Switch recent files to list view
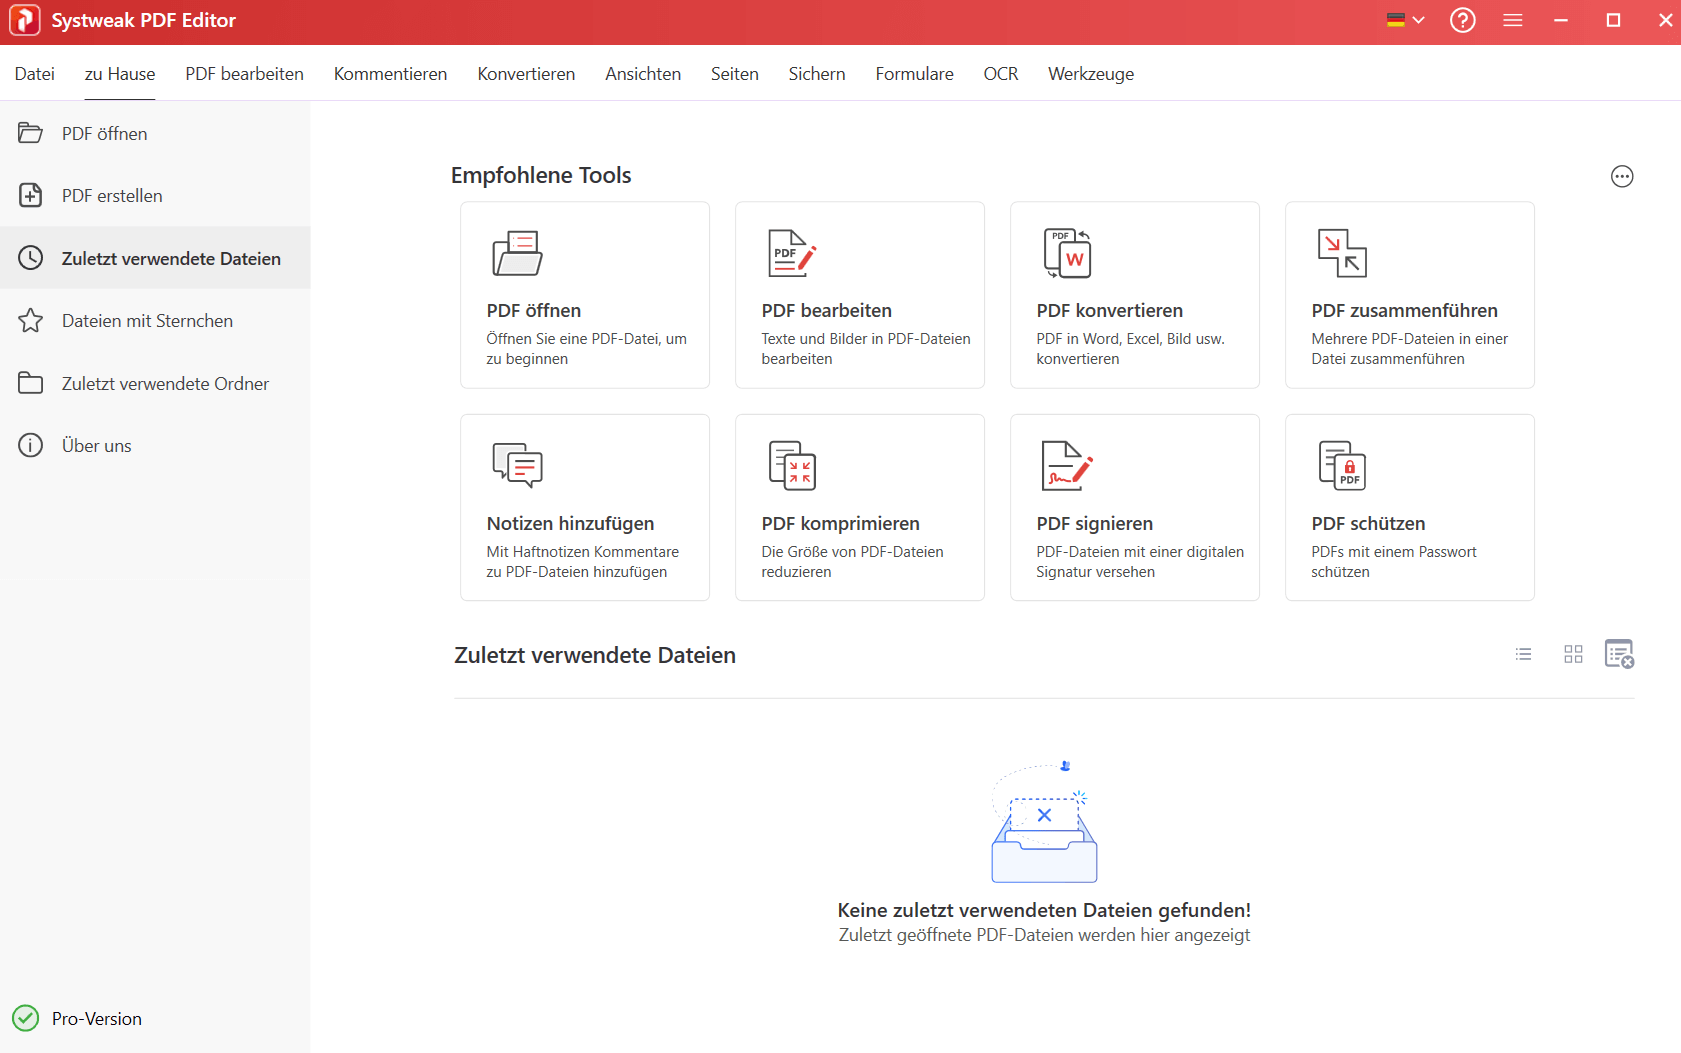The width and height of the screenshot is (1681, 1053). click(1523, 654)
